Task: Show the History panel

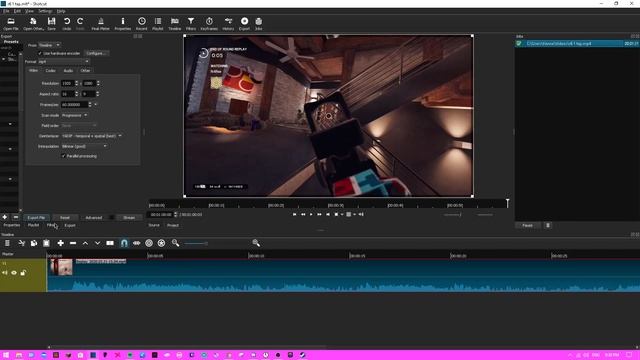Action: [228, 24]
